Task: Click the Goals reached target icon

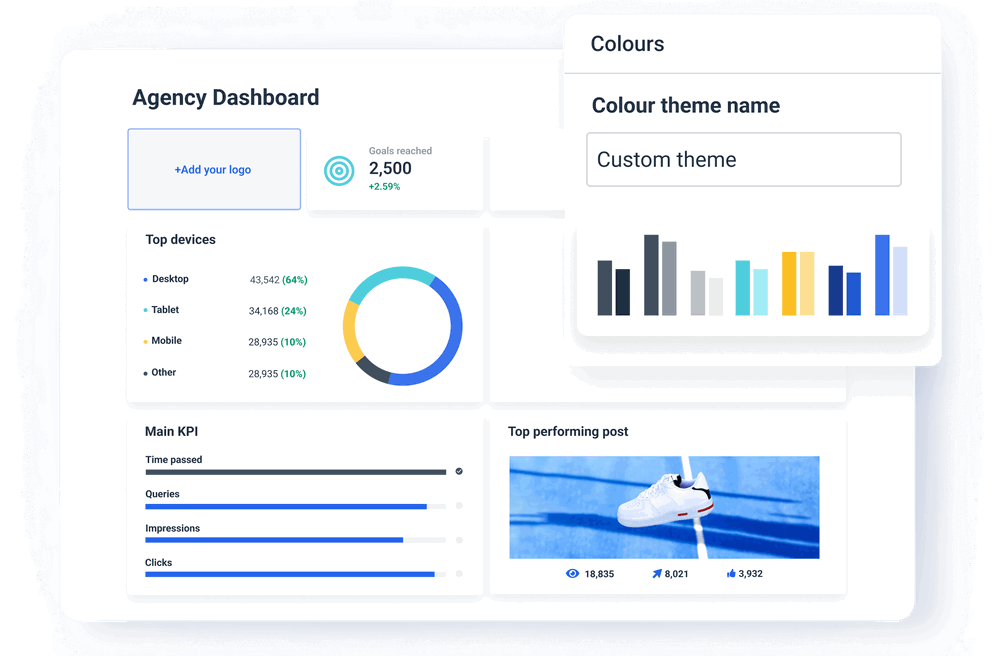Action: click(x=340, y=170)
